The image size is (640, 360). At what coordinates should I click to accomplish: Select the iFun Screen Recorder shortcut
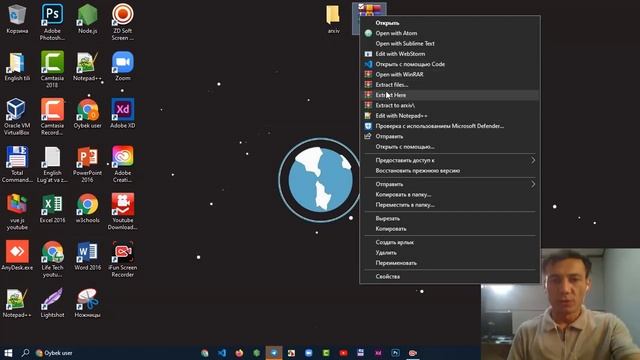pyautogui.click(x=122, y=258)
